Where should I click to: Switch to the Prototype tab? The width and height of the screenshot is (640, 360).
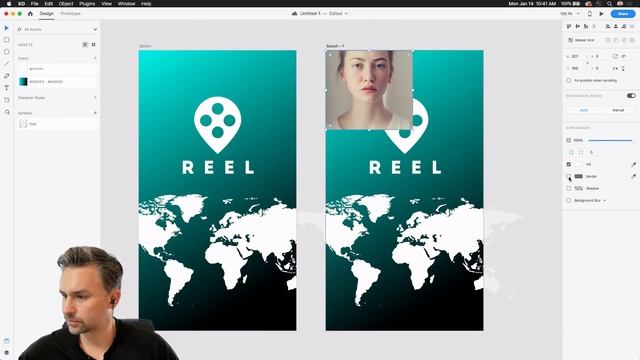70,13
